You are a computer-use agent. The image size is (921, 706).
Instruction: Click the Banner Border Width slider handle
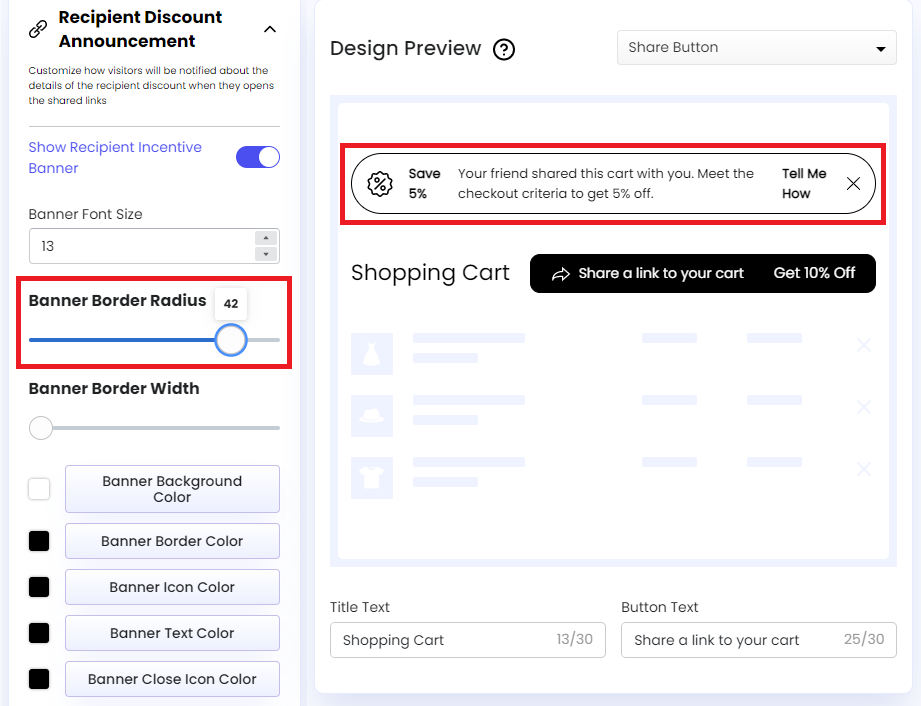(41, 428)
